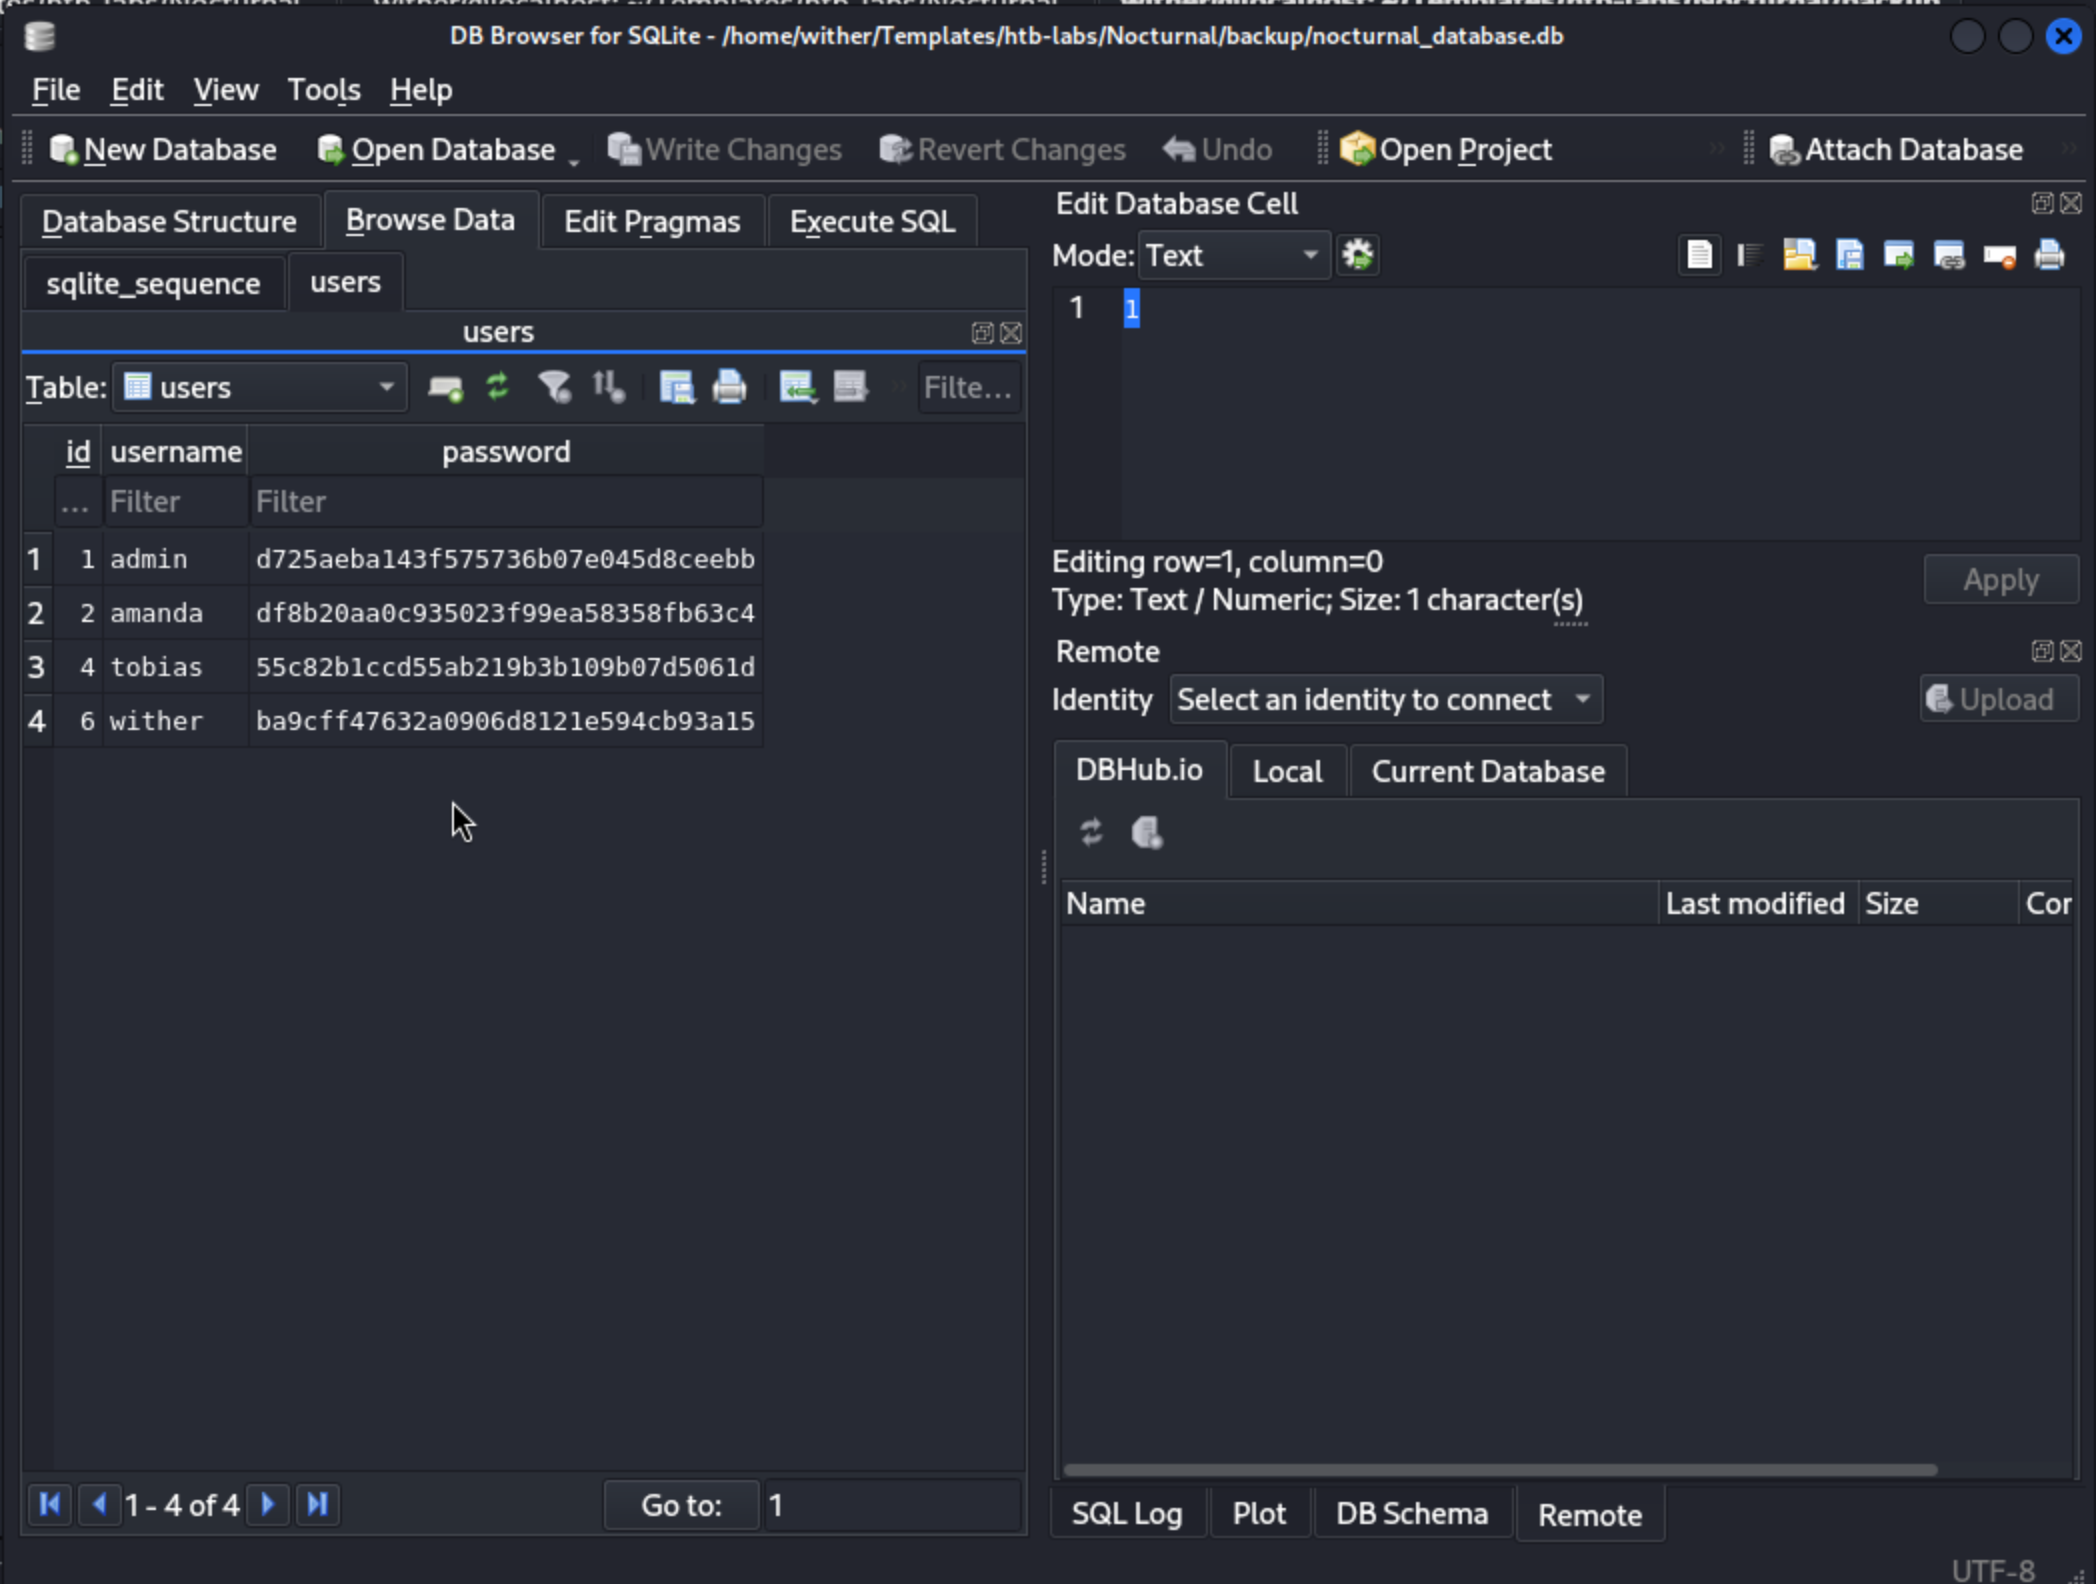Open the Tools menu

(323, 90)
